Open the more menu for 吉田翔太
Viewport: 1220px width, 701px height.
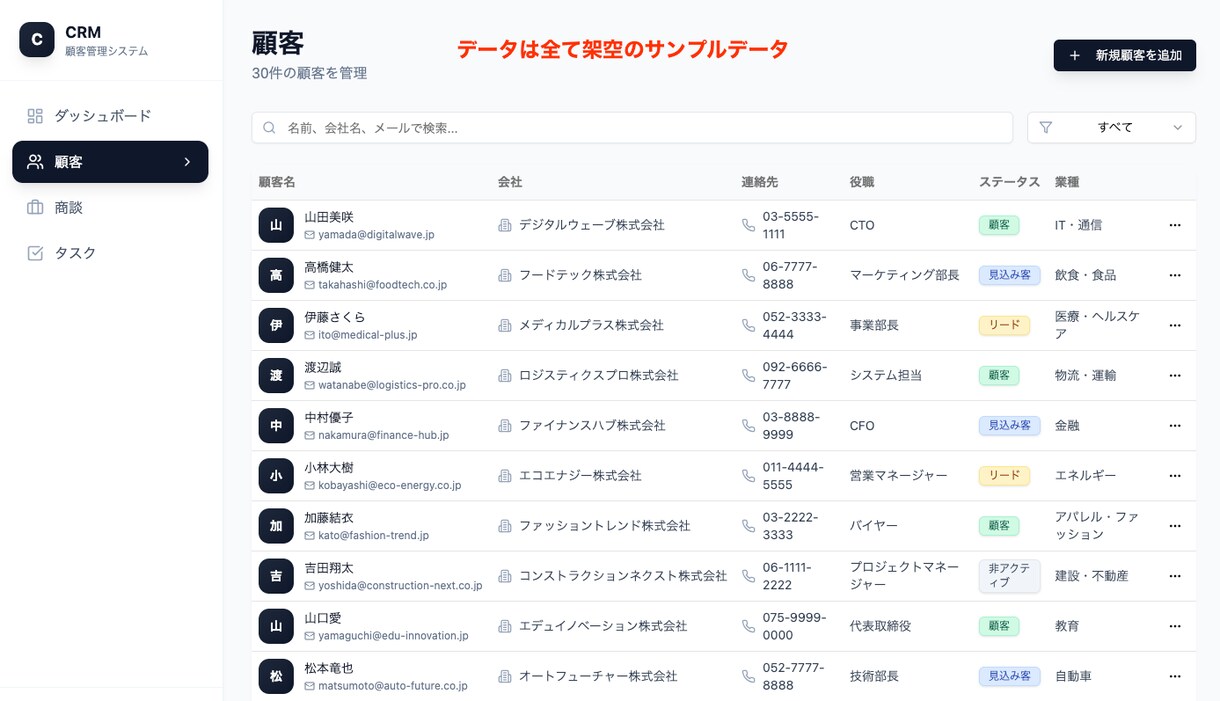[x=1175, y=576]
